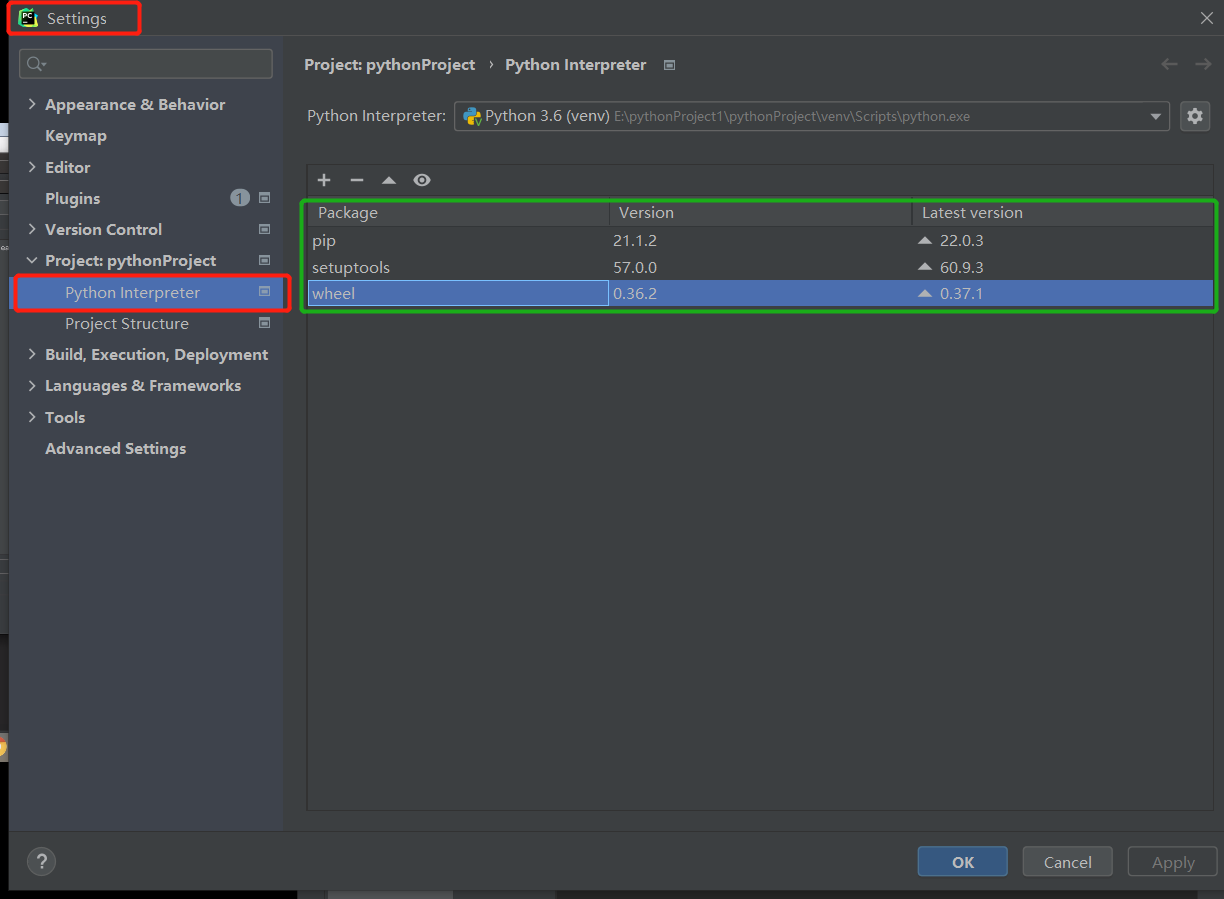1224x899 pixels.
Task: Focus the settings search field
Action: coord(146,64)
